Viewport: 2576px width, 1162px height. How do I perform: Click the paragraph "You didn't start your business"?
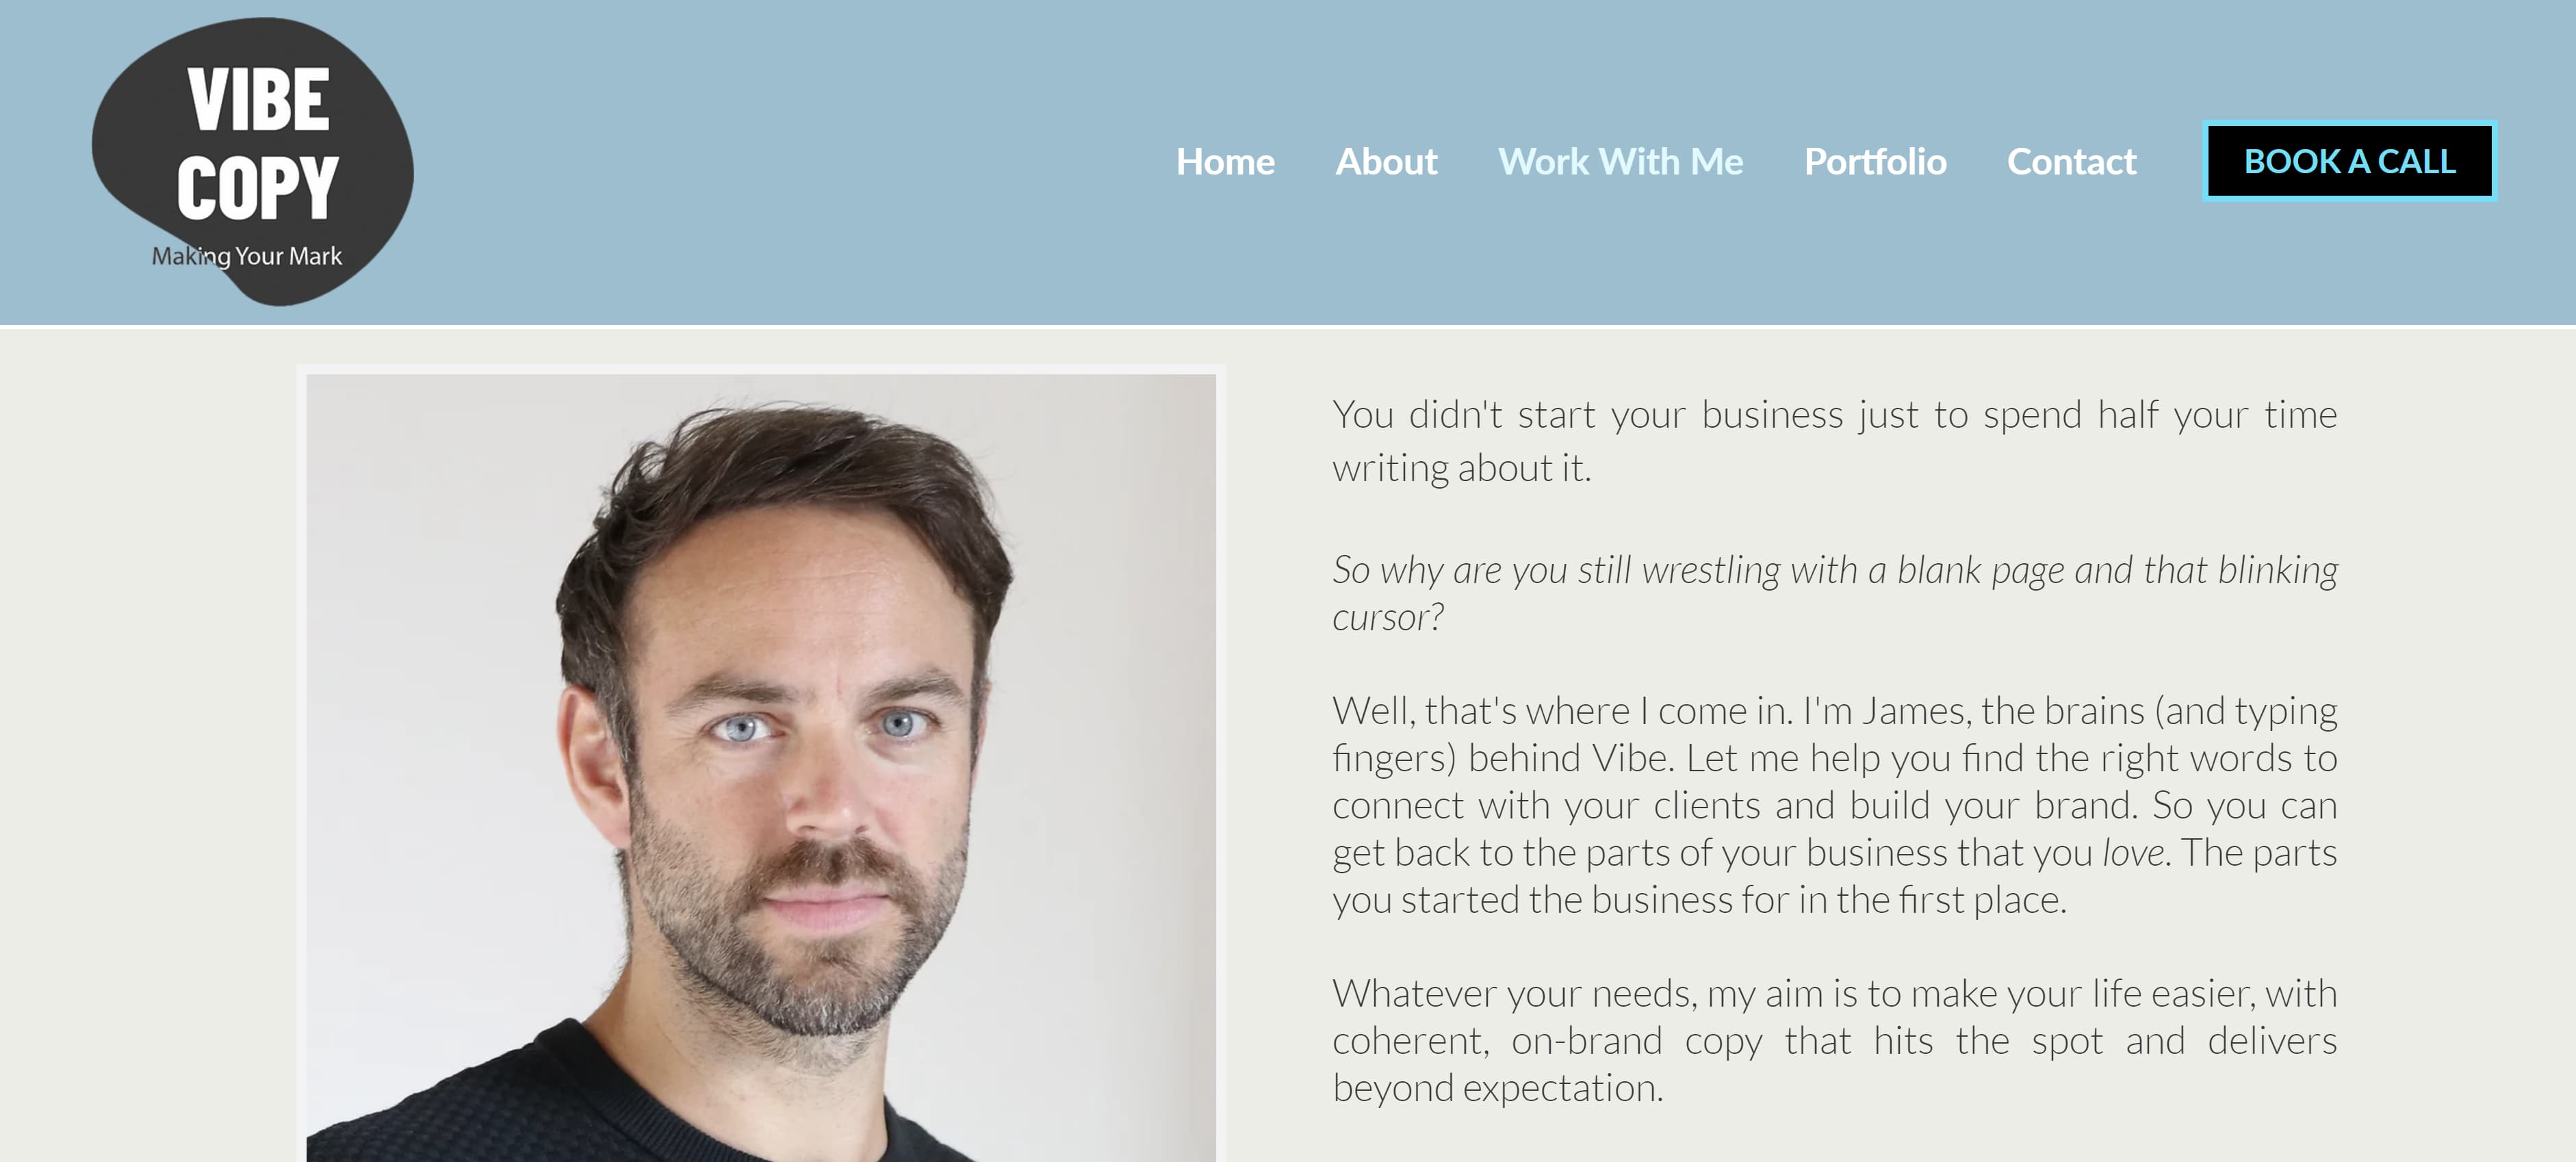[1834, 441]
